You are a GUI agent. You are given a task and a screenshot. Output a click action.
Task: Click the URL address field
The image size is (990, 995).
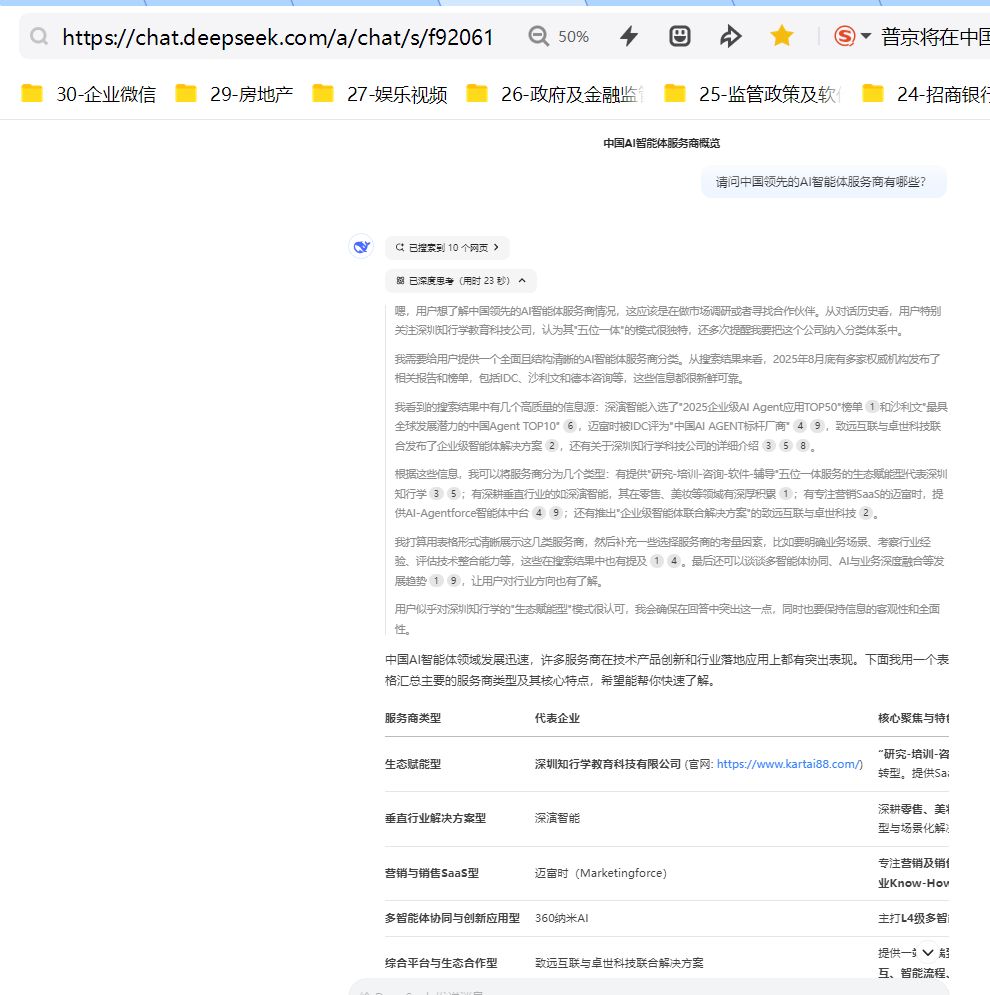pos(277,37)
